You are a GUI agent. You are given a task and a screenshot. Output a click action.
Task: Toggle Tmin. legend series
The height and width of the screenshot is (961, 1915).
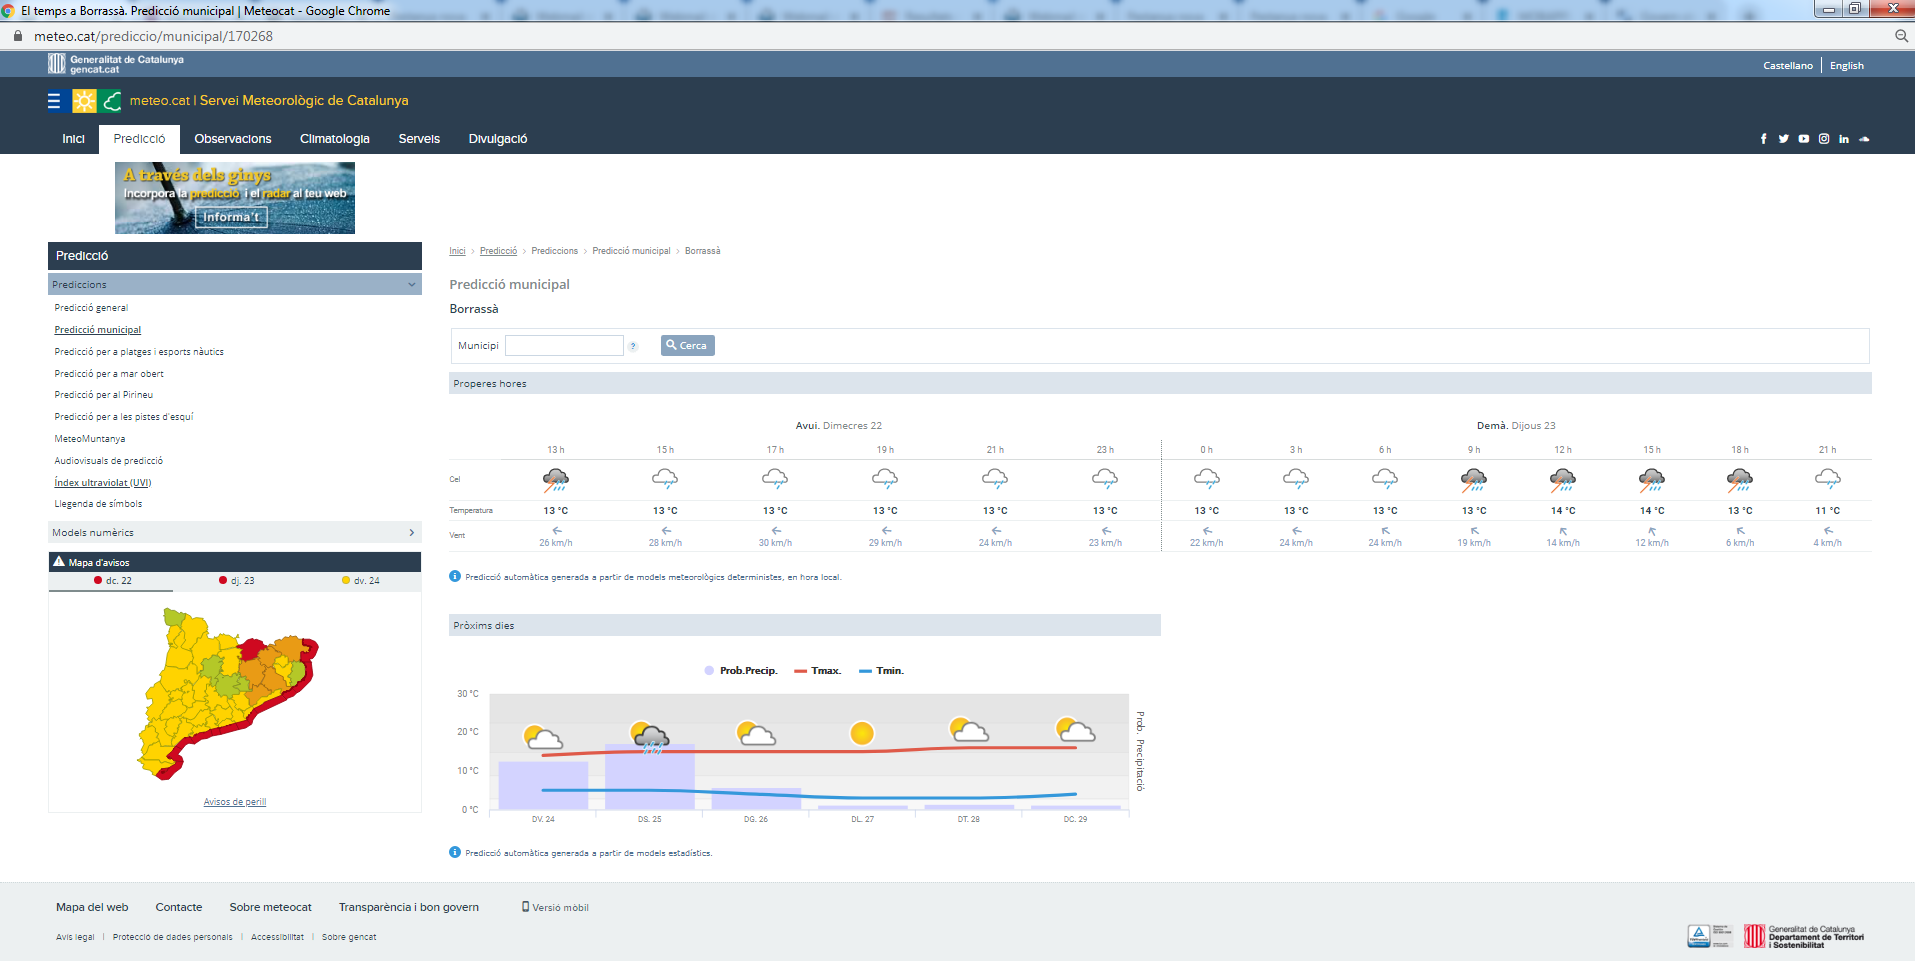click(x=882, y=671)
